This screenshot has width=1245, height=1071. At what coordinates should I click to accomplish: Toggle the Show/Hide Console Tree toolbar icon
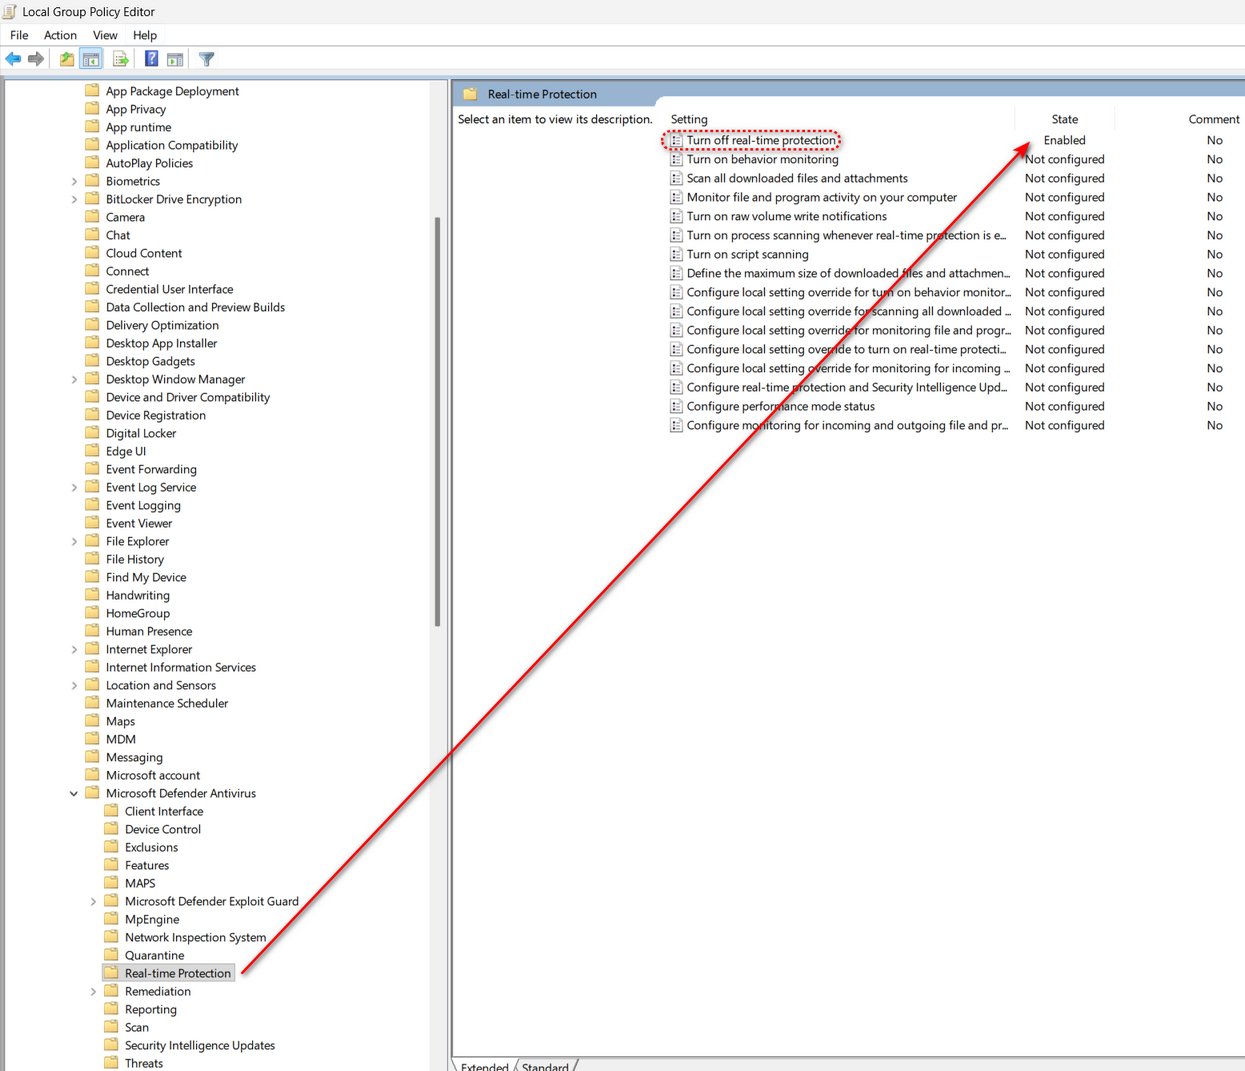click(x=91, y=59)
